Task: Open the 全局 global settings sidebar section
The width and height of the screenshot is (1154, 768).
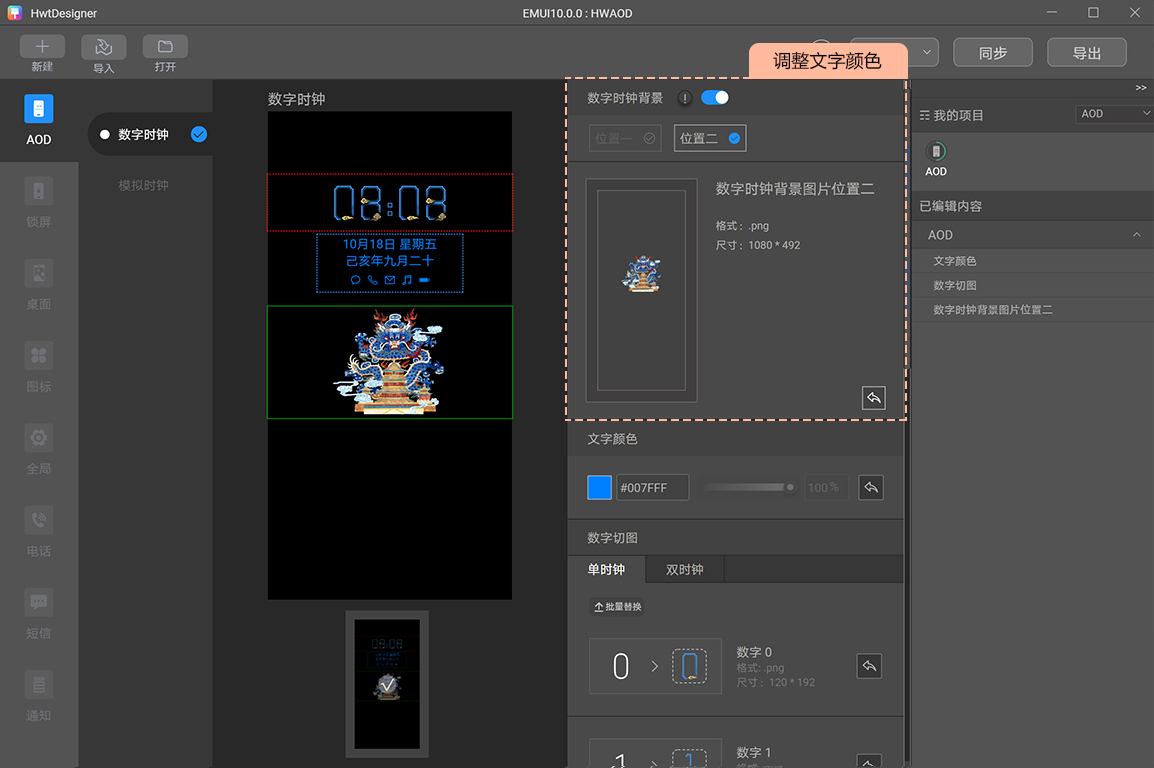Action: (x=39, y=450)
